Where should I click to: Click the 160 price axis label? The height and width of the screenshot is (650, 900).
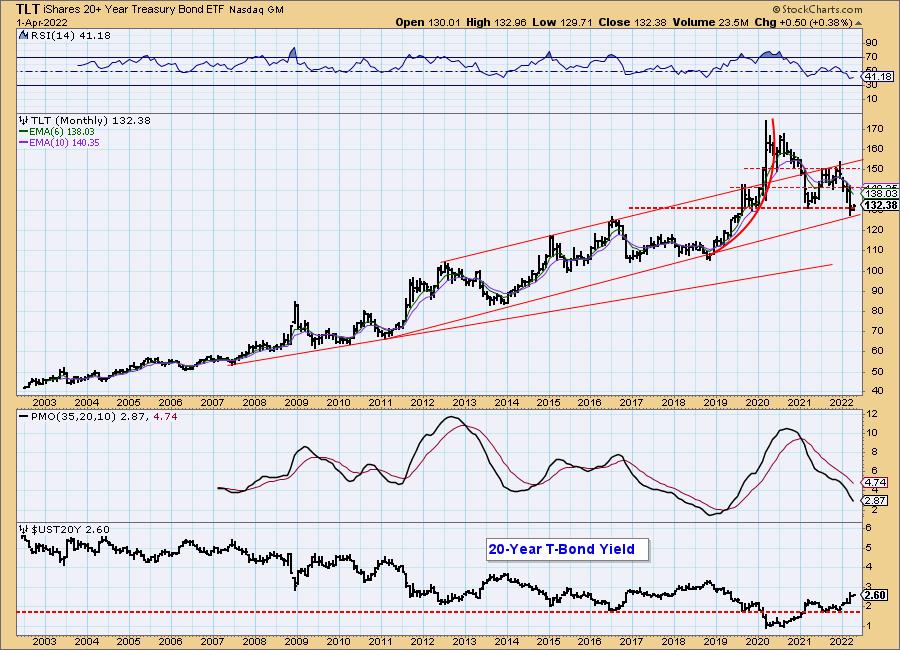[875, 149]
